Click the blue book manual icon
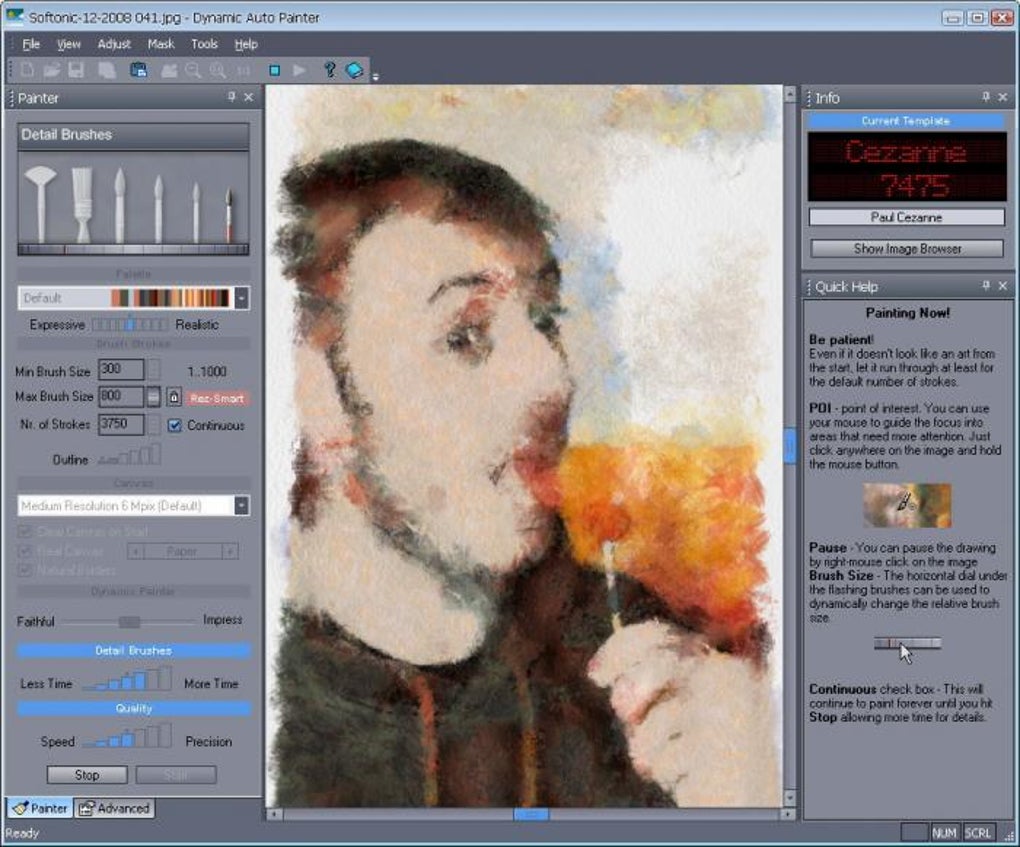 tap(355, 70)
